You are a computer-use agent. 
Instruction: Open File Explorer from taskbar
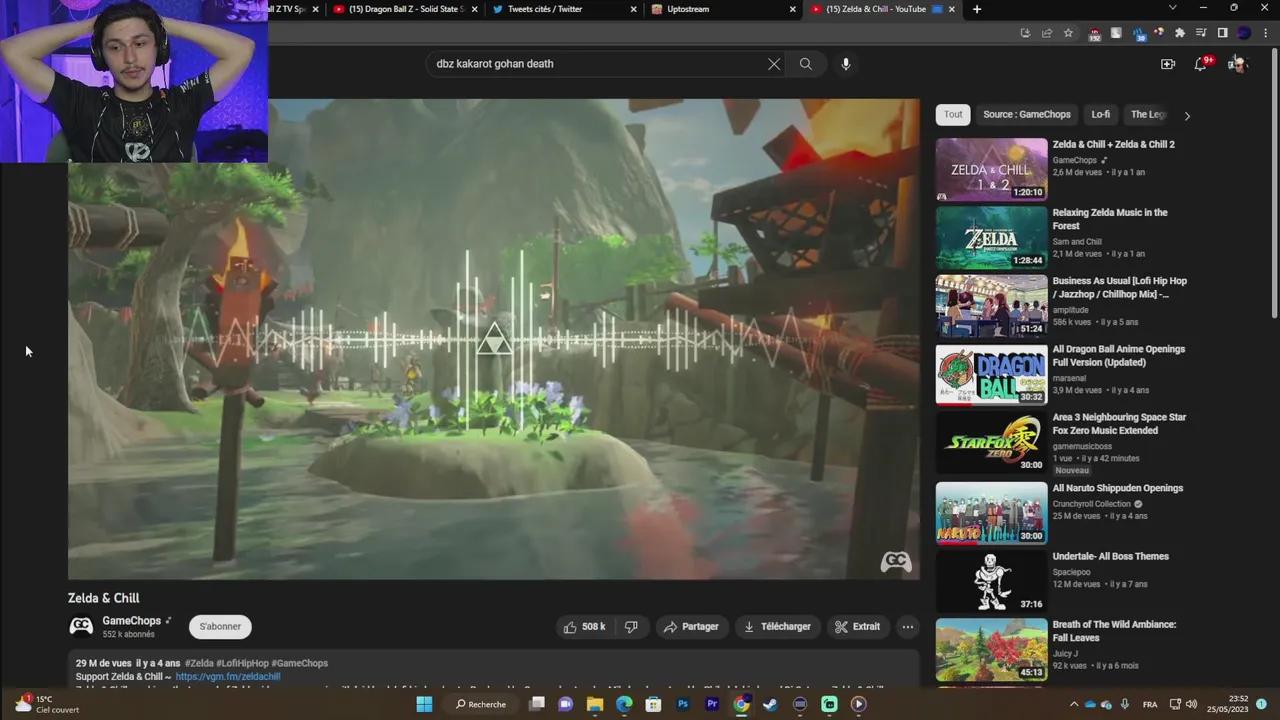click(x=595, y=704)
